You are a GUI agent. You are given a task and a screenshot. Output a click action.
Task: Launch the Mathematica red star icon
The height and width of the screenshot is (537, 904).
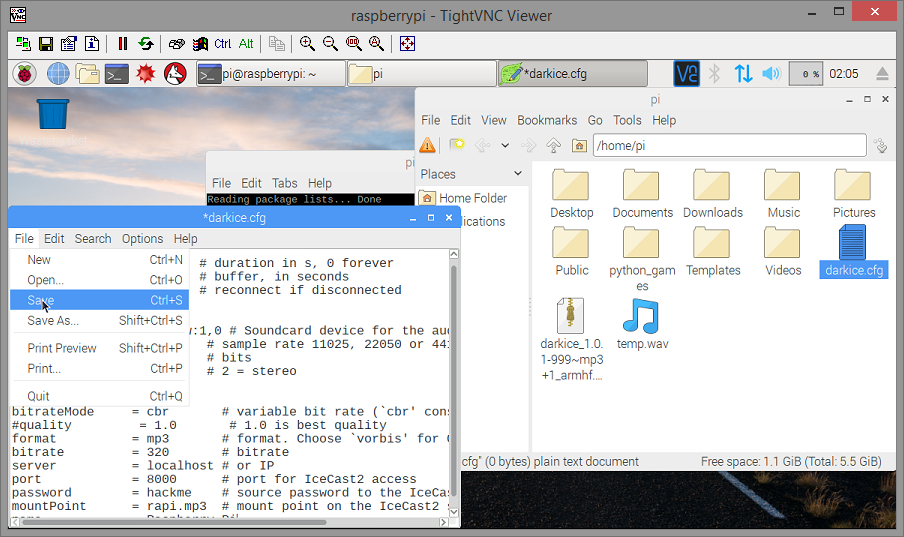tap(145, 74)
